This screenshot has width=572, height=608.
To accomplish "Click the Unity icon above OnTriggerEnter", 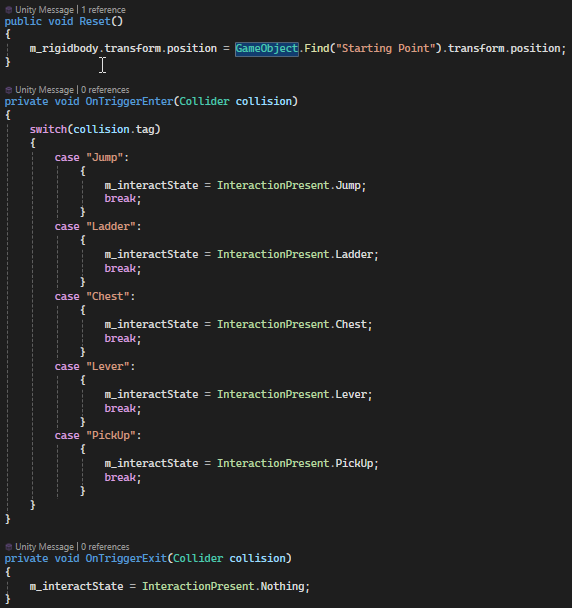I will coord(9,90).
